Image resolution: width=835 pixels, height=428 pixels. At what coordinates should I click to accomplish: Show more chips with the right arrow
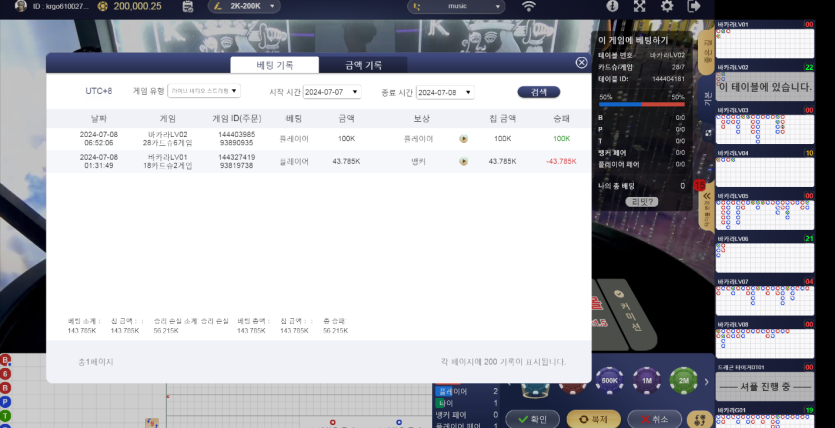707,381
